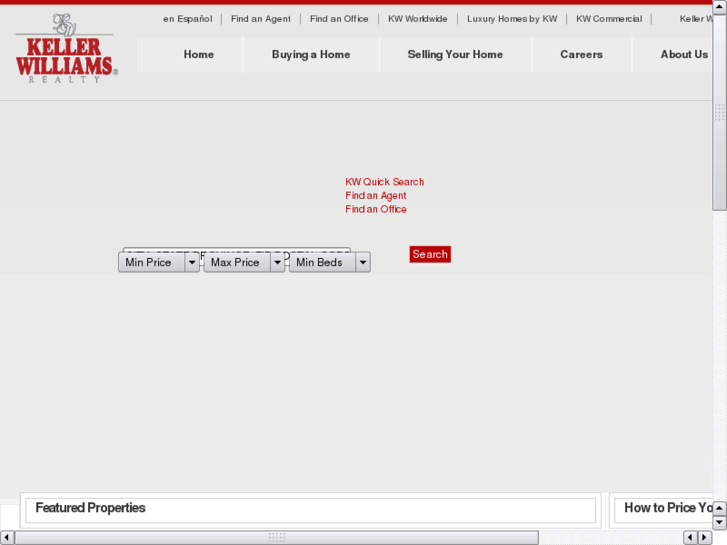Click the Keller Williams Realty logo
This screenshot has width=727, height=545.
click(x=66, y=48)
